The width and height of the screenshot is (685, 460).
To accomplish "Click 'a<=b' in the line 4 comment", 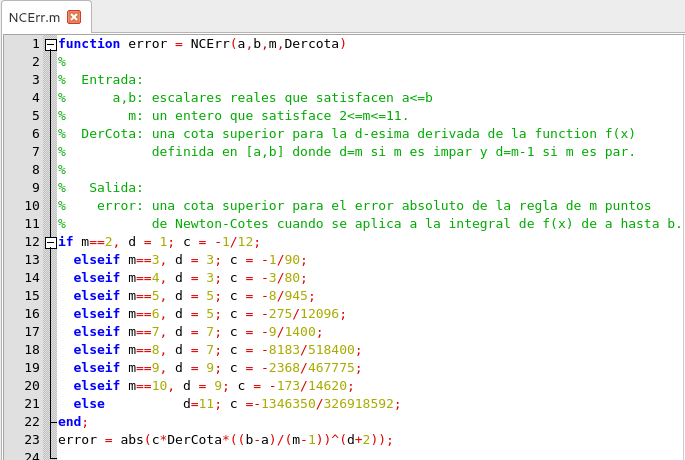I will (x=417, y=98).
